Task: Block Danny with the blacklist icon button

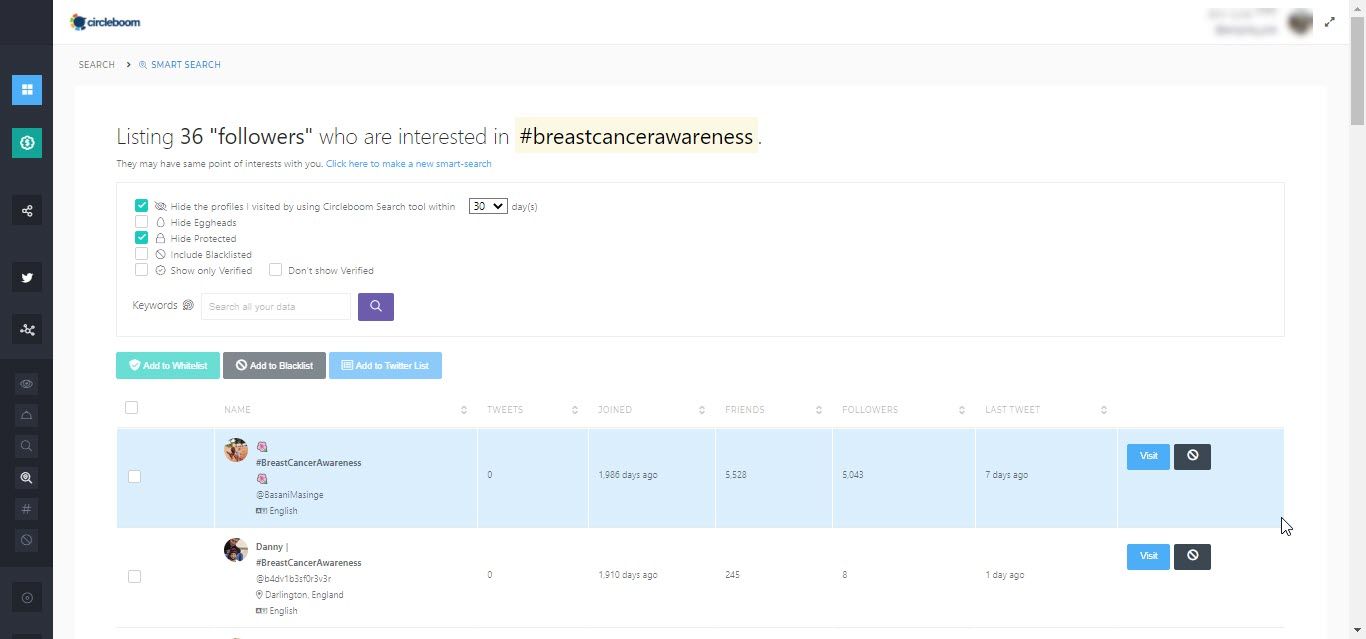Action: point(1192,557)
